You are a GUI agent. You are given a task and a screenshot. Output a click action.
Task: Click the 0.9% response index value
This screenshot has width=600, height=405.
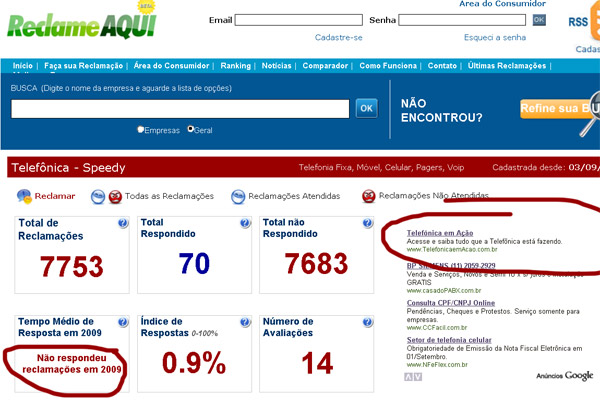point(194,363)
